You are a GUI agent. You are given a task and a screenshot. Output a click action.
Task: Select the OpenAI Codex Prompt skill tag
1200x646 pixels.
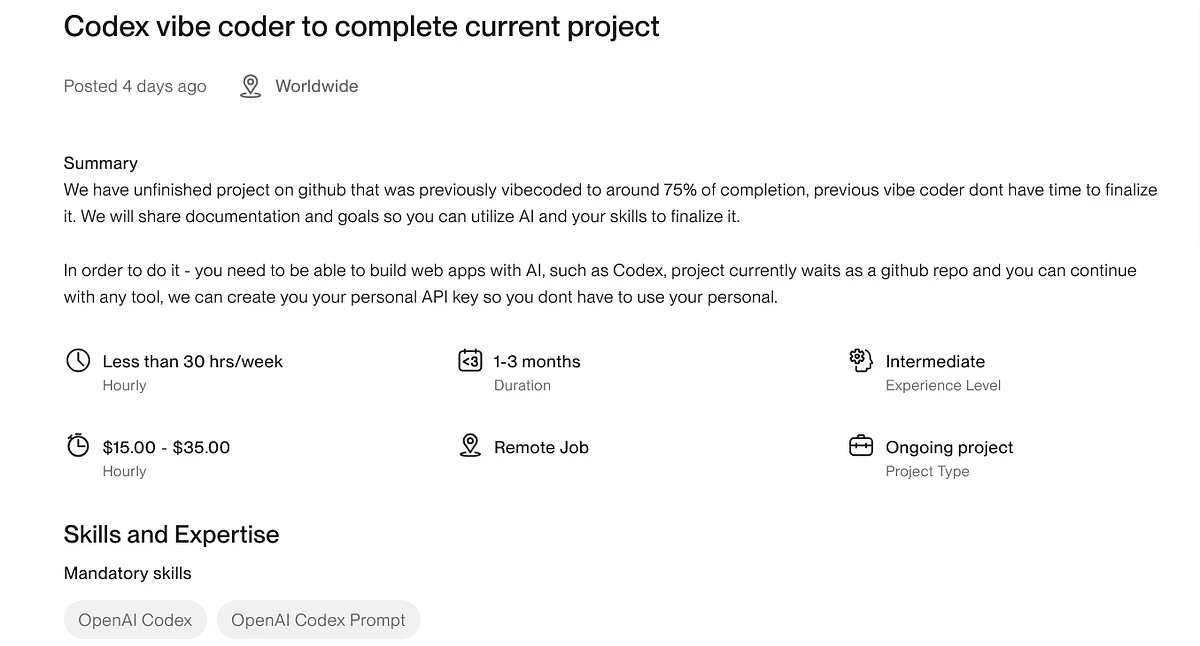318,620
